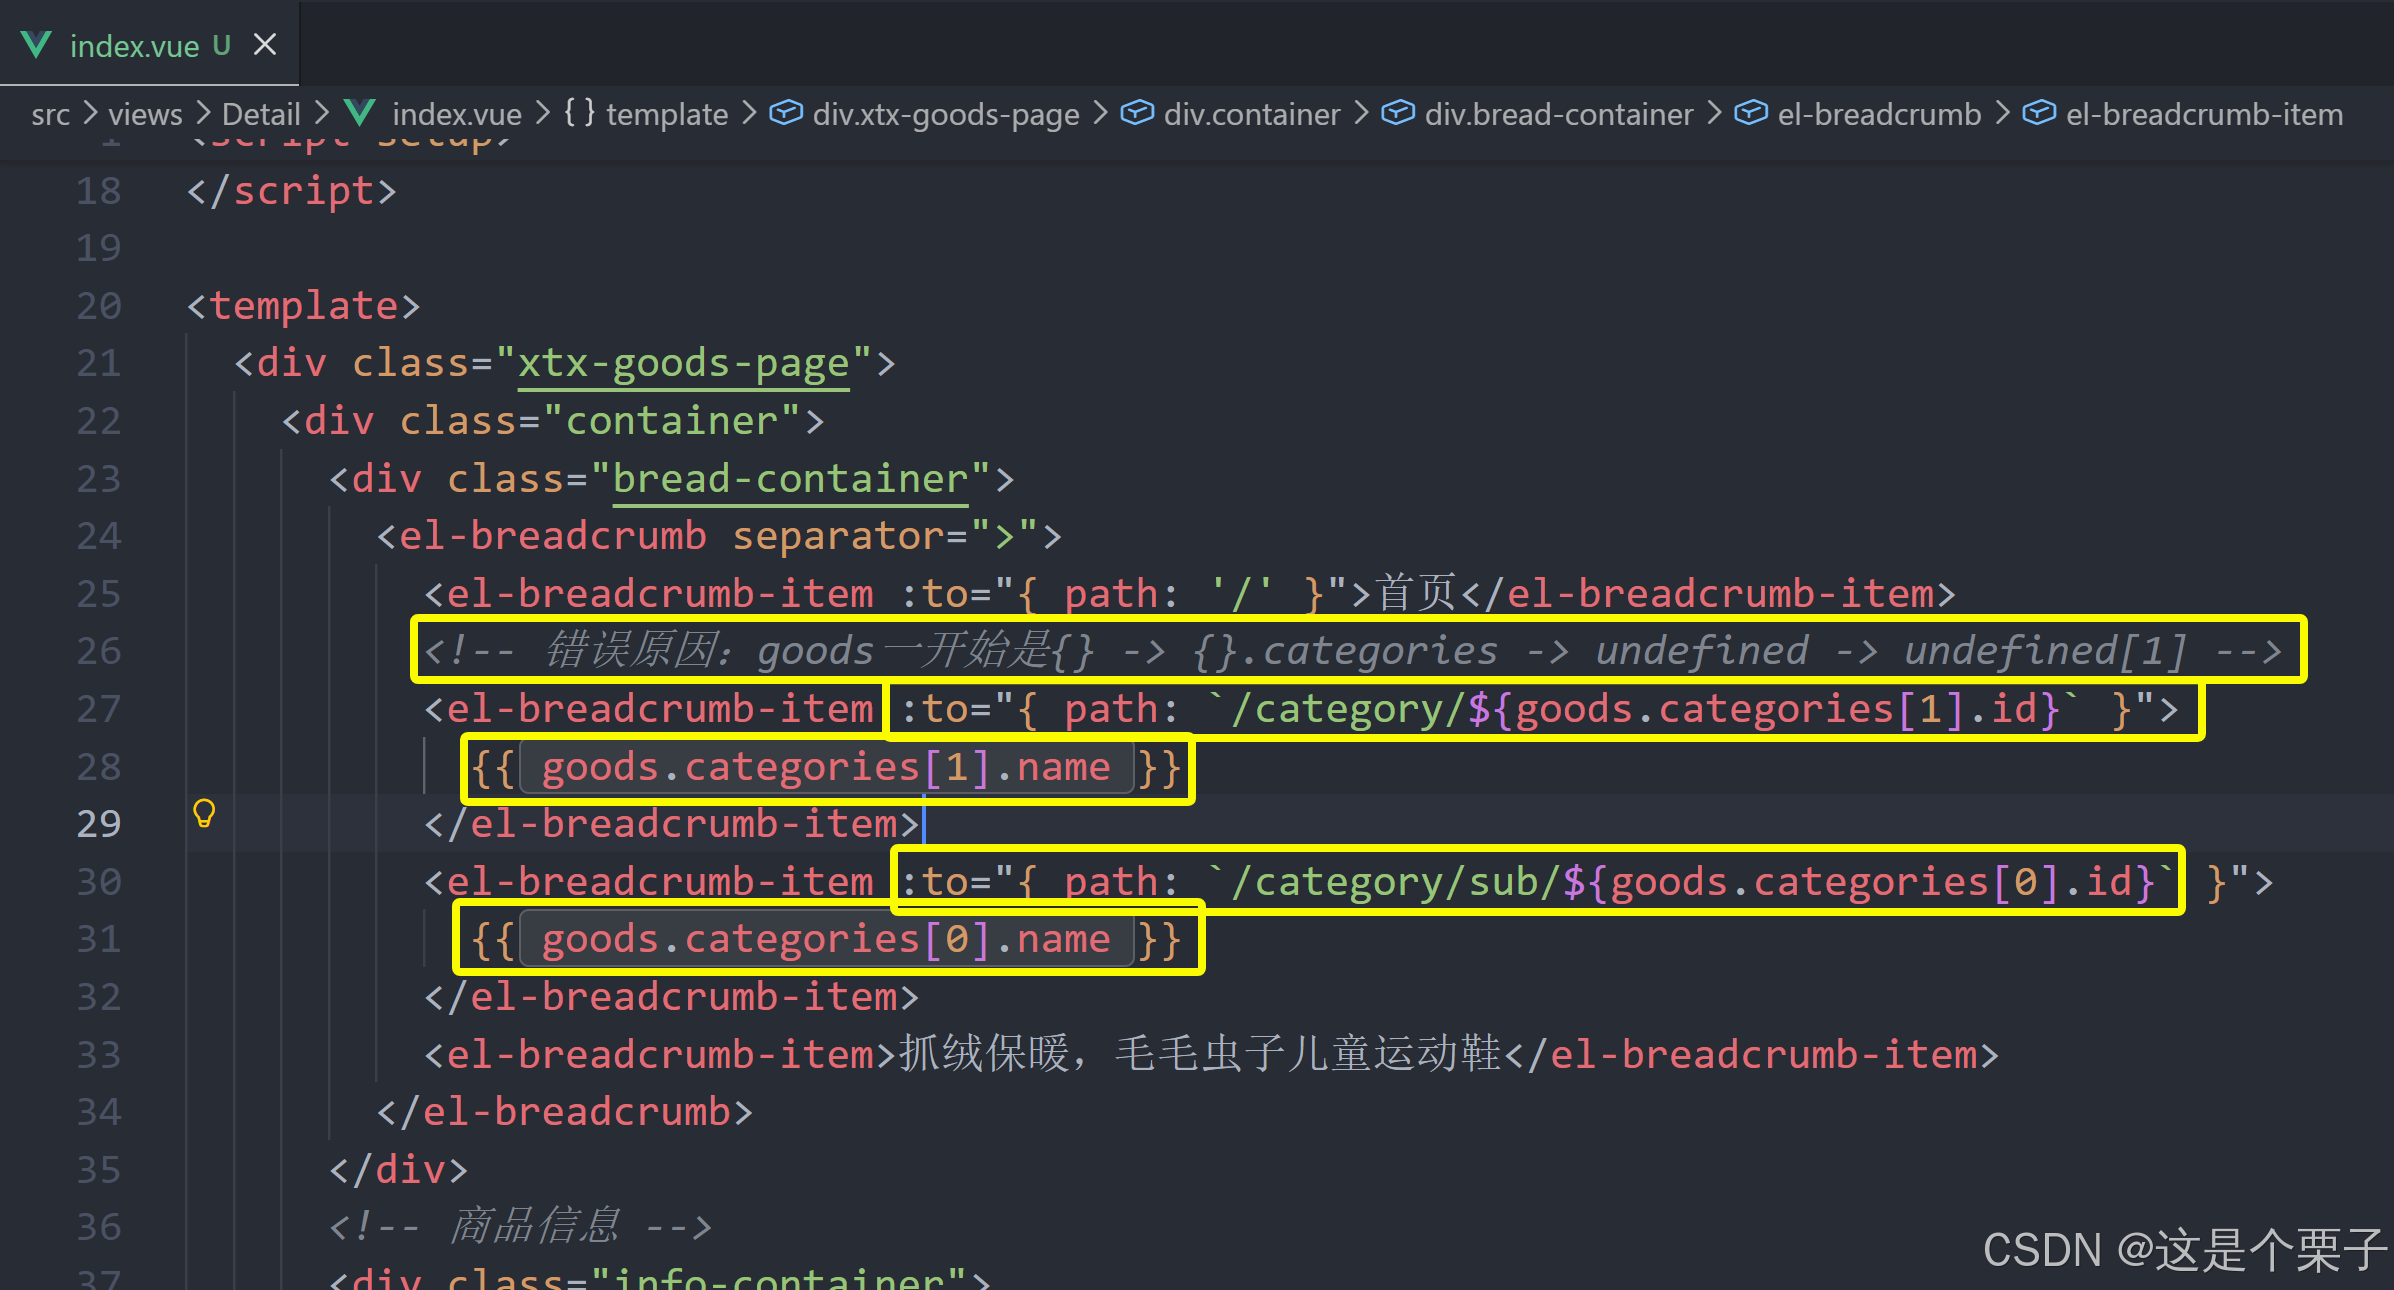Click line number 25 in gutter
Viewport: 2394px width, 1290px height.
98,594
